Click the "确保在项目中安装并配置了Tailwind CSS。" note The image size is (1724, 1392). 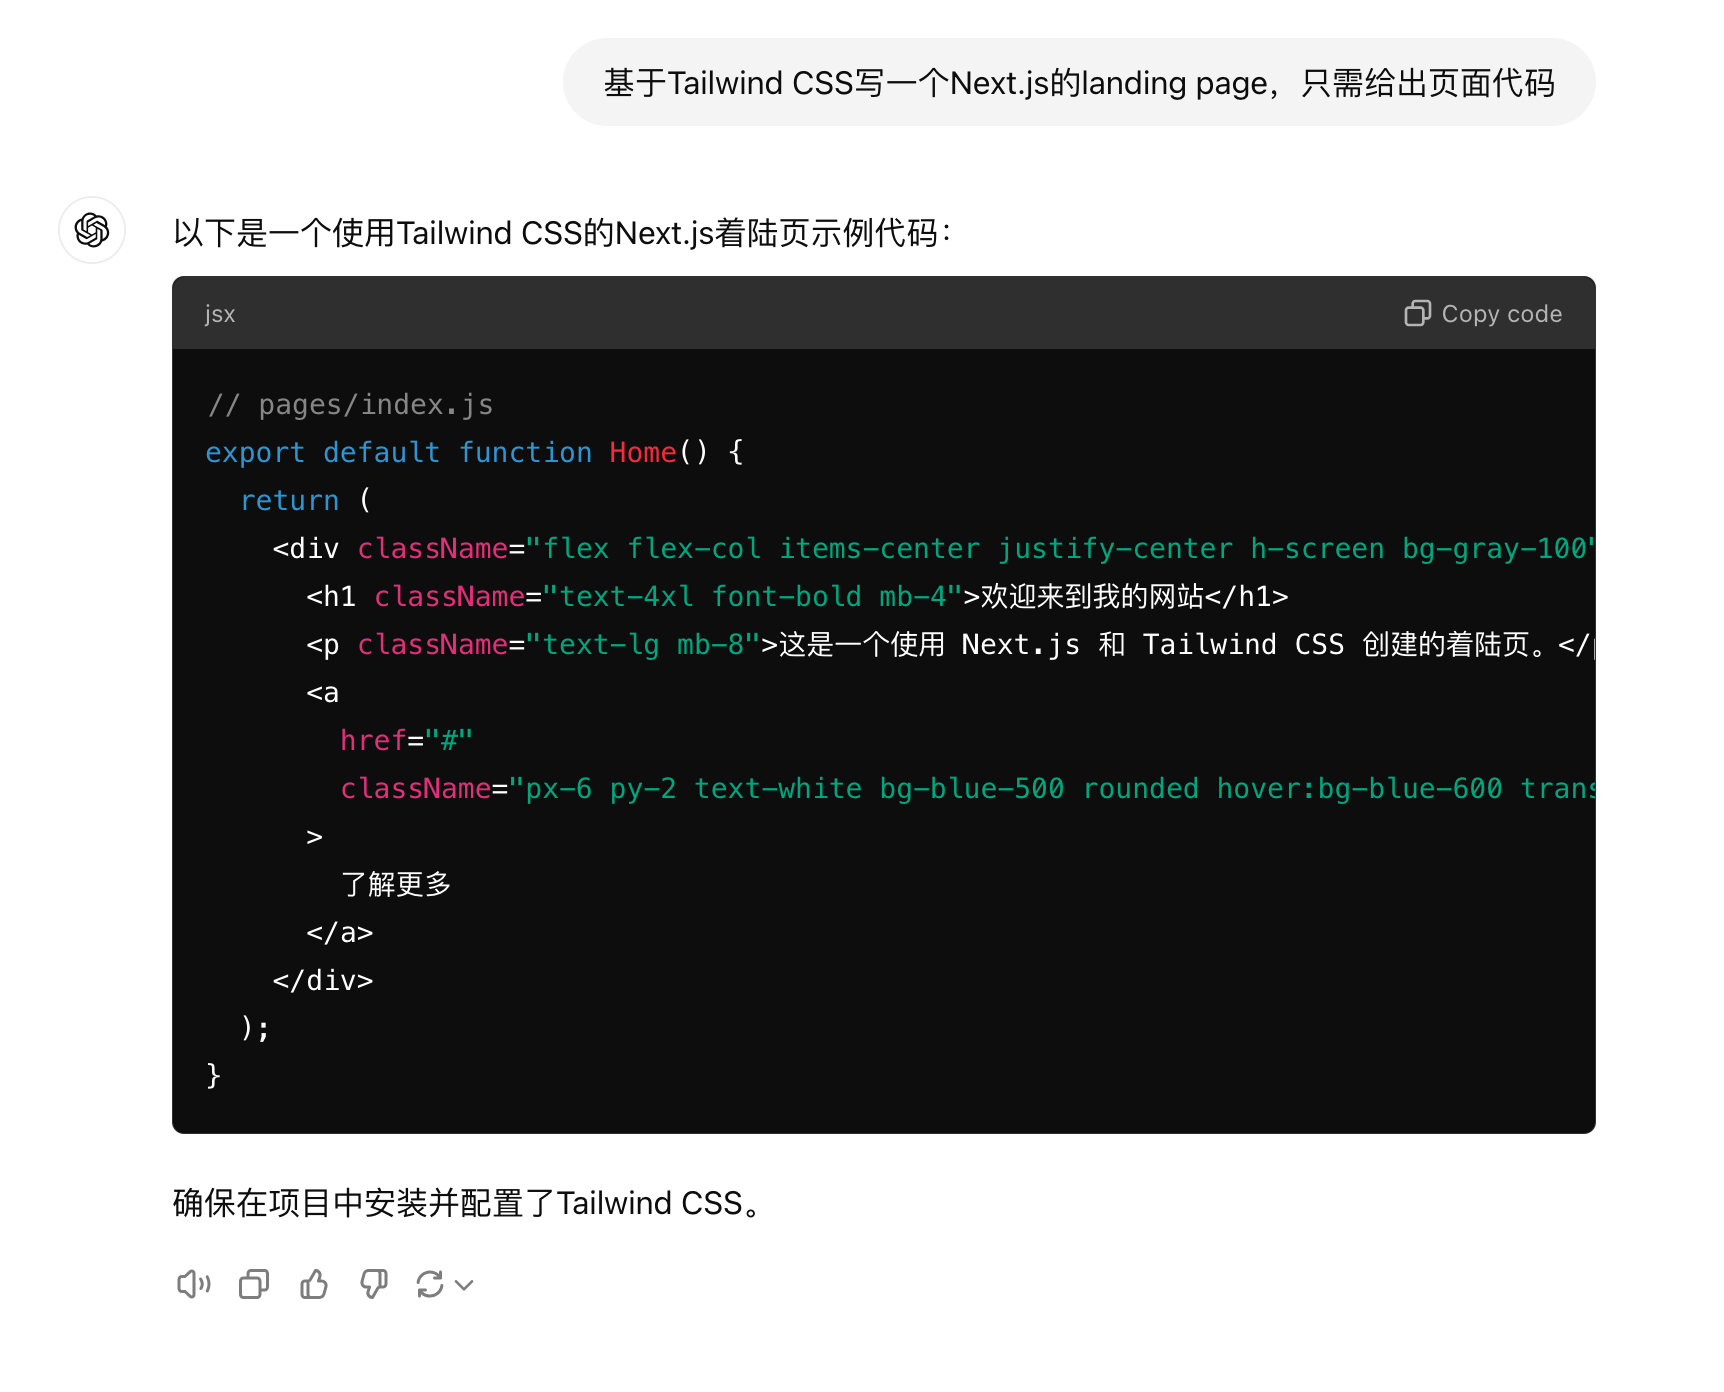pyautogui.click(x=468, y=1203)
